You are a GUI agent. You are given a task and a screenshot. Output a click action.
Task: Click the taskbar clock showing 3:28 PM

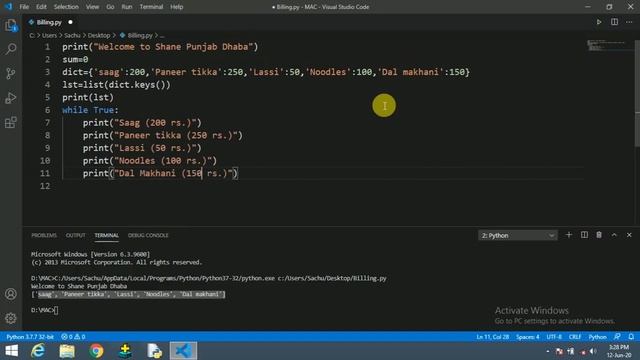point(619,351)
